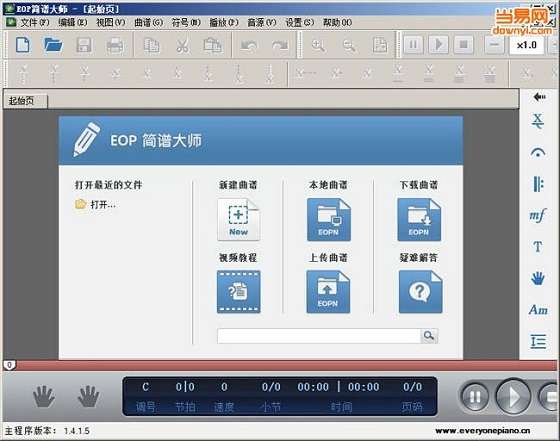
Task: Redo action with redo arrow
Action: [x=280, y=45]
